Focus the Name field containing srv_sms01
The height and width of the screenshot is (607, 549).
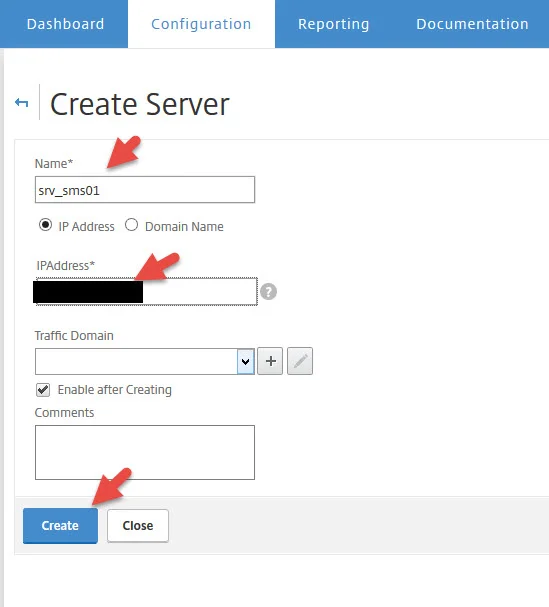pyautogui.click(x=145, y=190)
